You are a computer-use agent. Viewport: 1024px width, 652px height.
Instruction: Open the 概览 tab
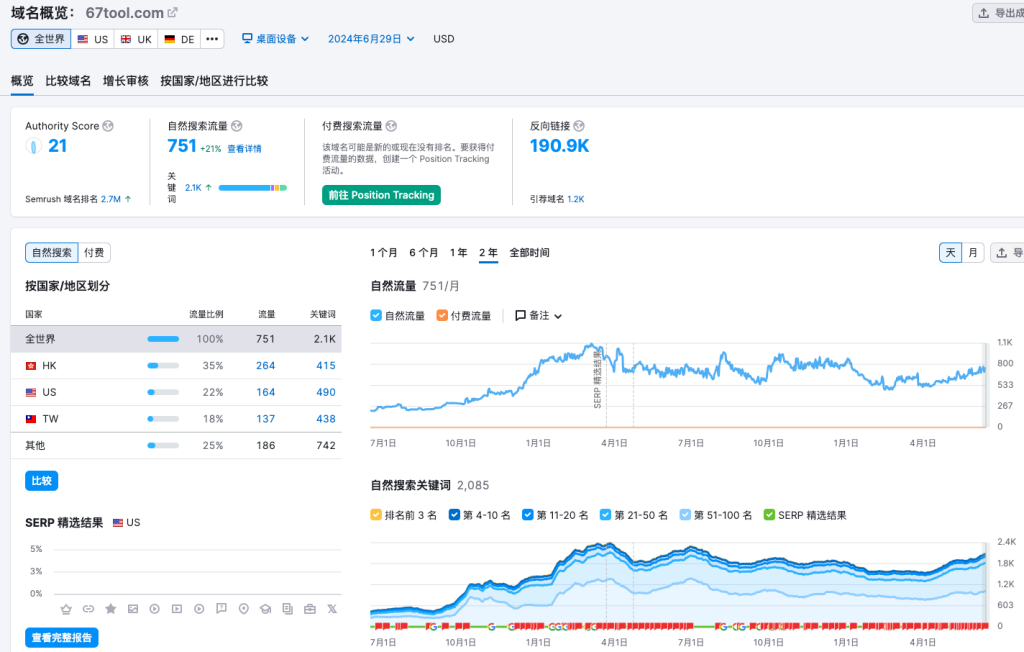click(x=22, y=81)
